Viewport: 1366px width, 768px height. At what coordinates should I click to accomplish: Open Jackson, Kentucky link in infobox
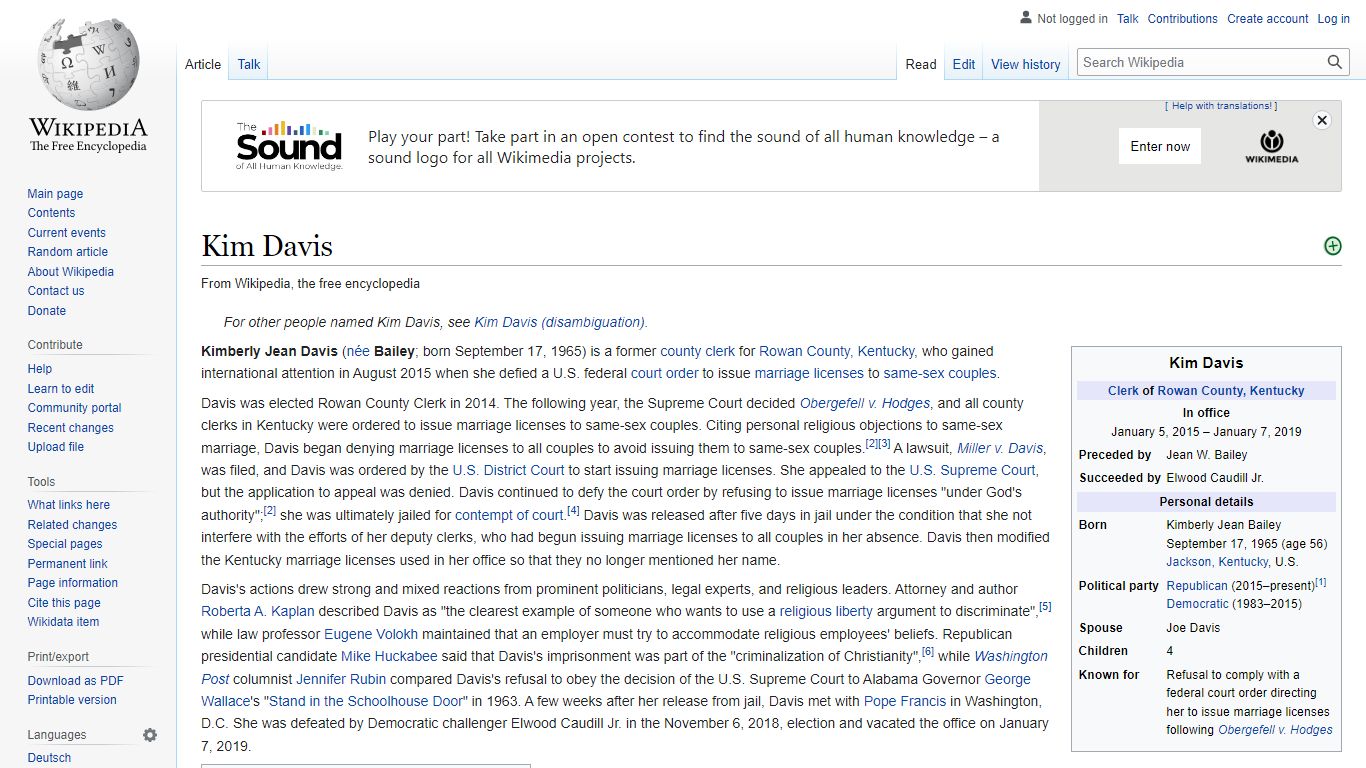[x=1217, y=562]
